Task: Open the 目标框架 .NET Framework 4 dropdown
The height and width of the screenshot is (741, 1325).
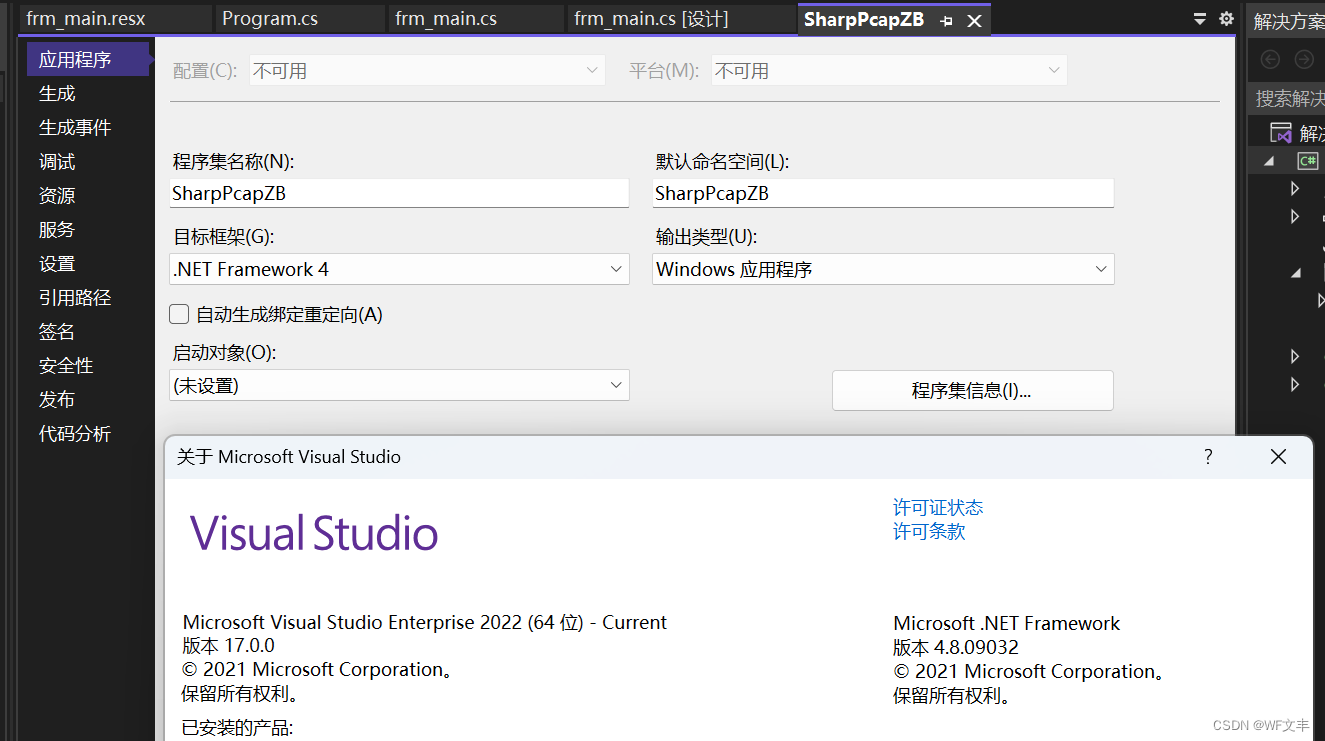Action: tap(399, 269)
